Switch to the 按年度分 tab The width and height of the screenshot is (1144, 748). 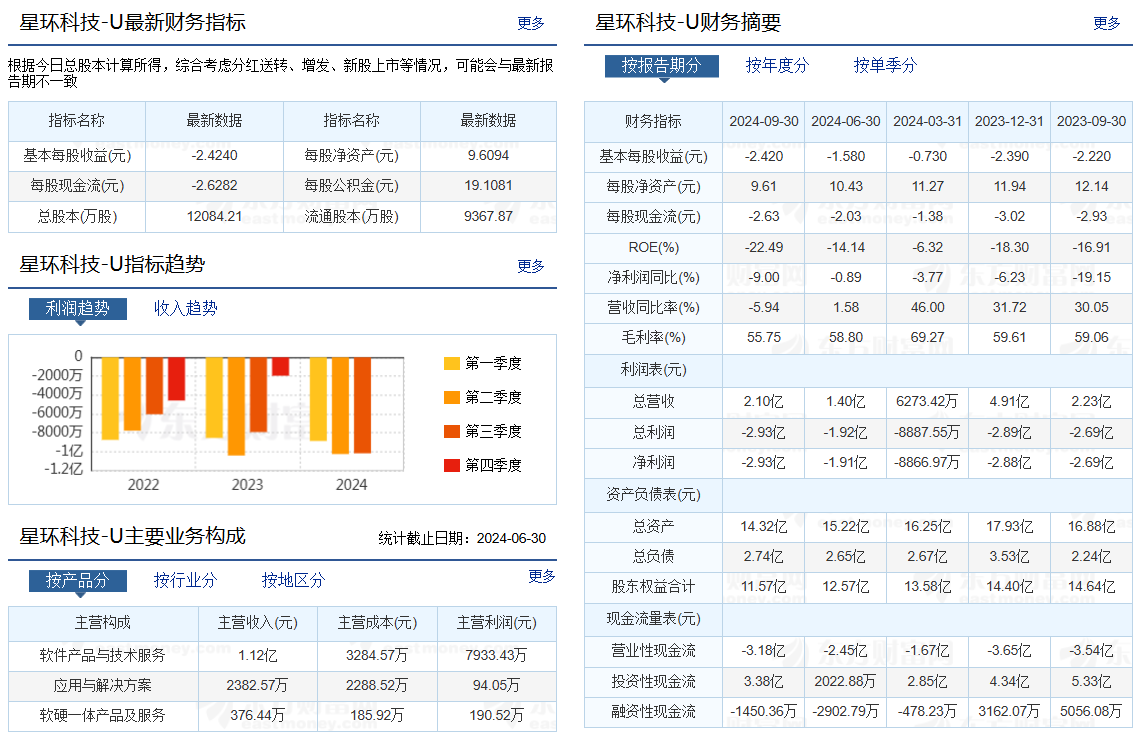tap(777, 66)
